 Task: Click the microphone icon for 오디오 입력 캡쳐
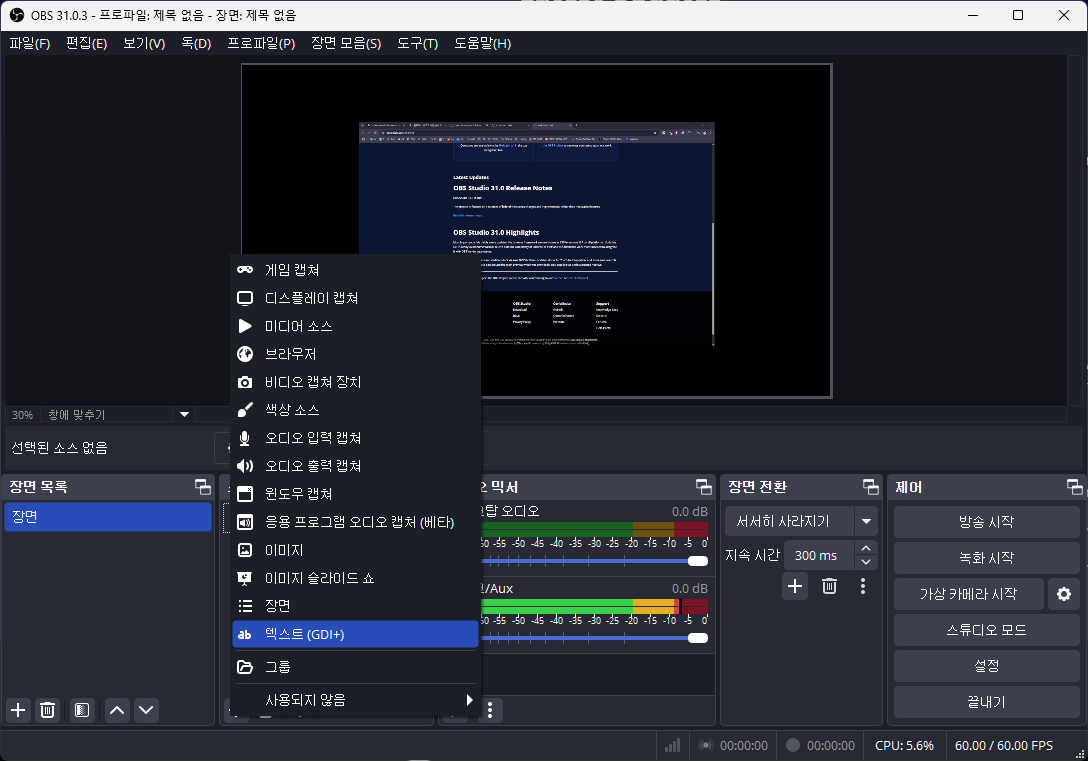tap(244, 438)
